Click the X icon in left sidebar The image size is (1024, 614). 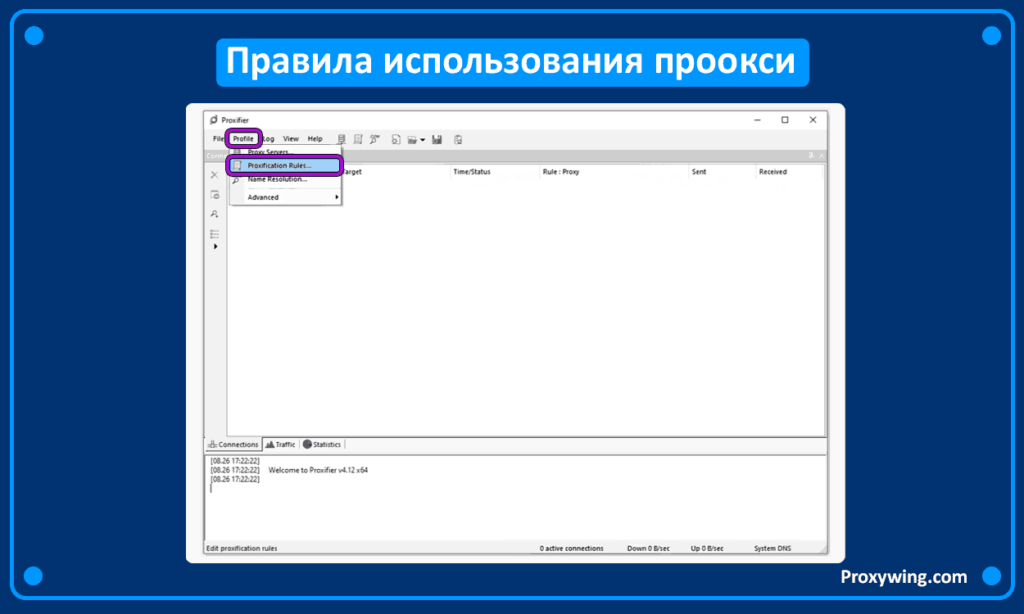point(214,175)
